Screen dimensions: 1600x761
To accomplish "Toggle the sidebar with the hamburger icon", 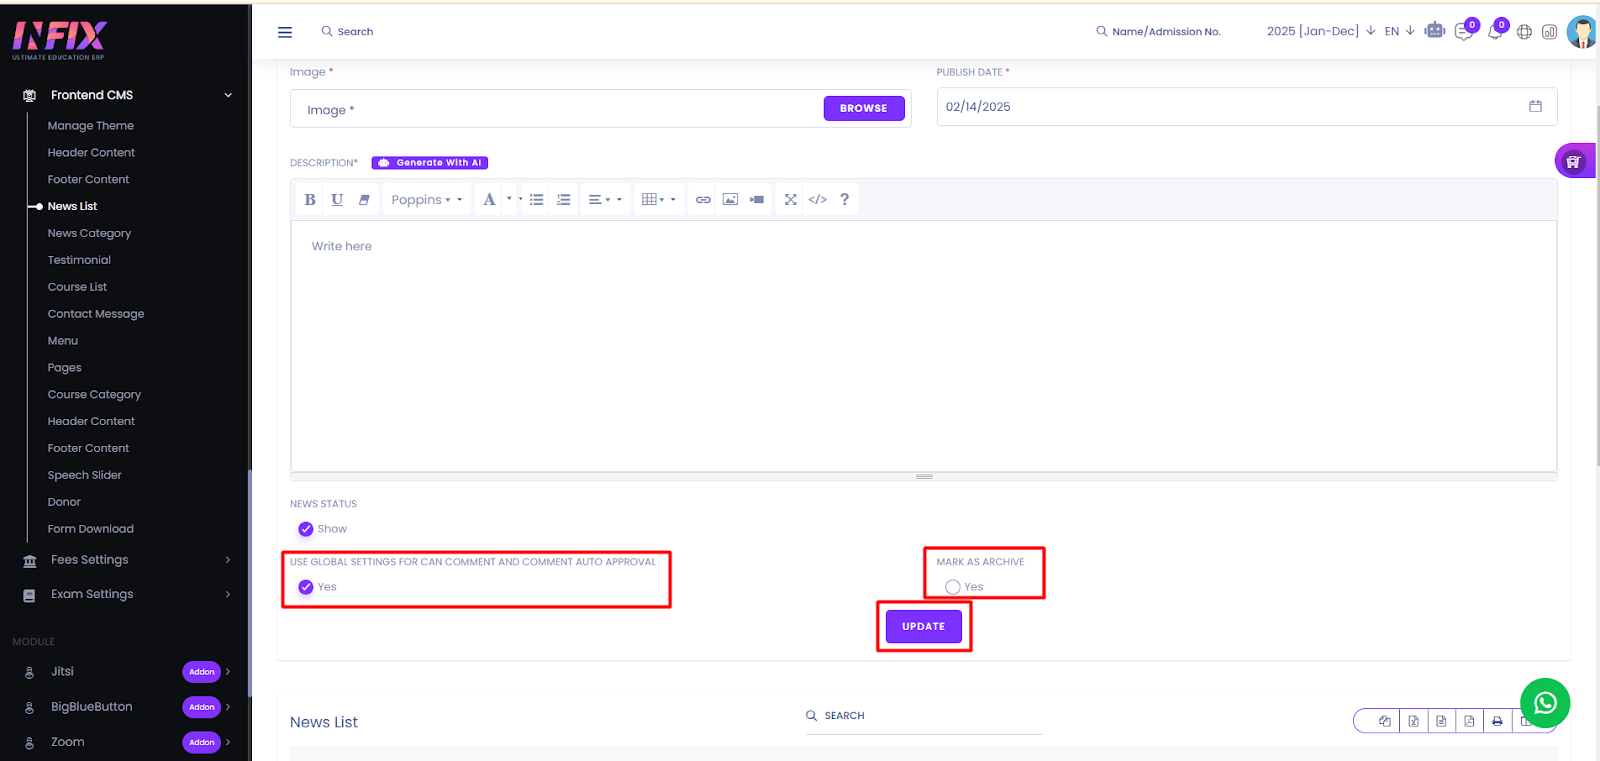I will pos(285,32).
